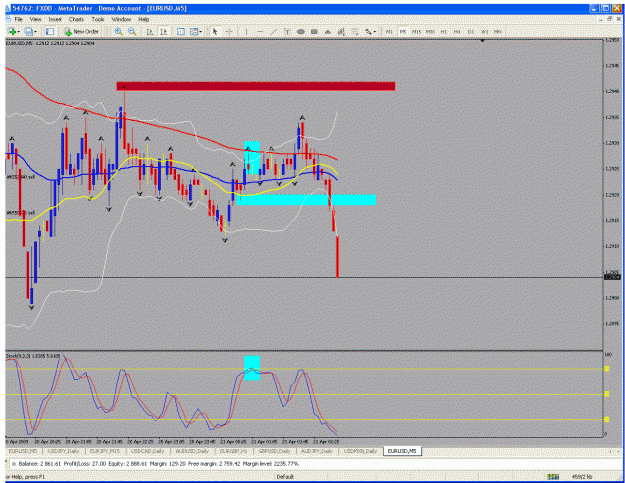Click the highlighted current price label
Image resolution: width=625 pixels, height=483 pixels.
(612, 277)
